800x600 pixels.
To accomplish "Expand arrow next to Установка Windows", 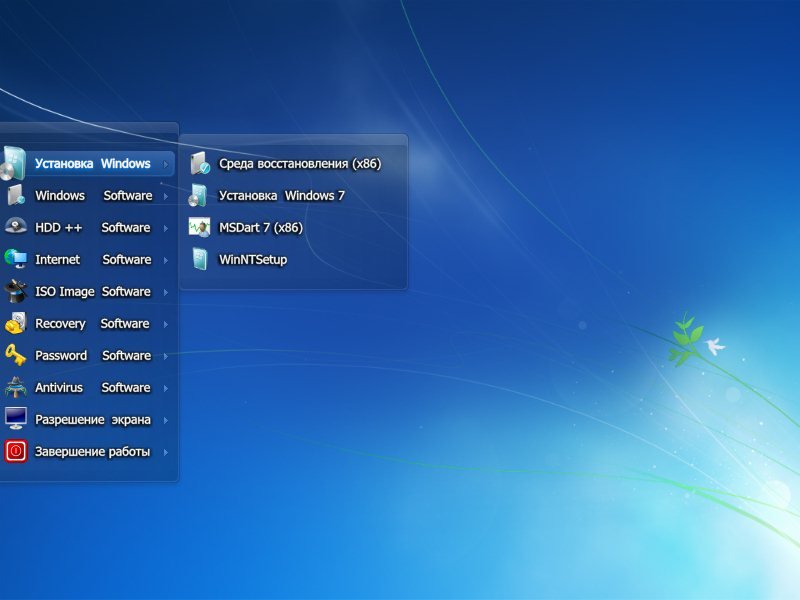I will tap(166, 164).
